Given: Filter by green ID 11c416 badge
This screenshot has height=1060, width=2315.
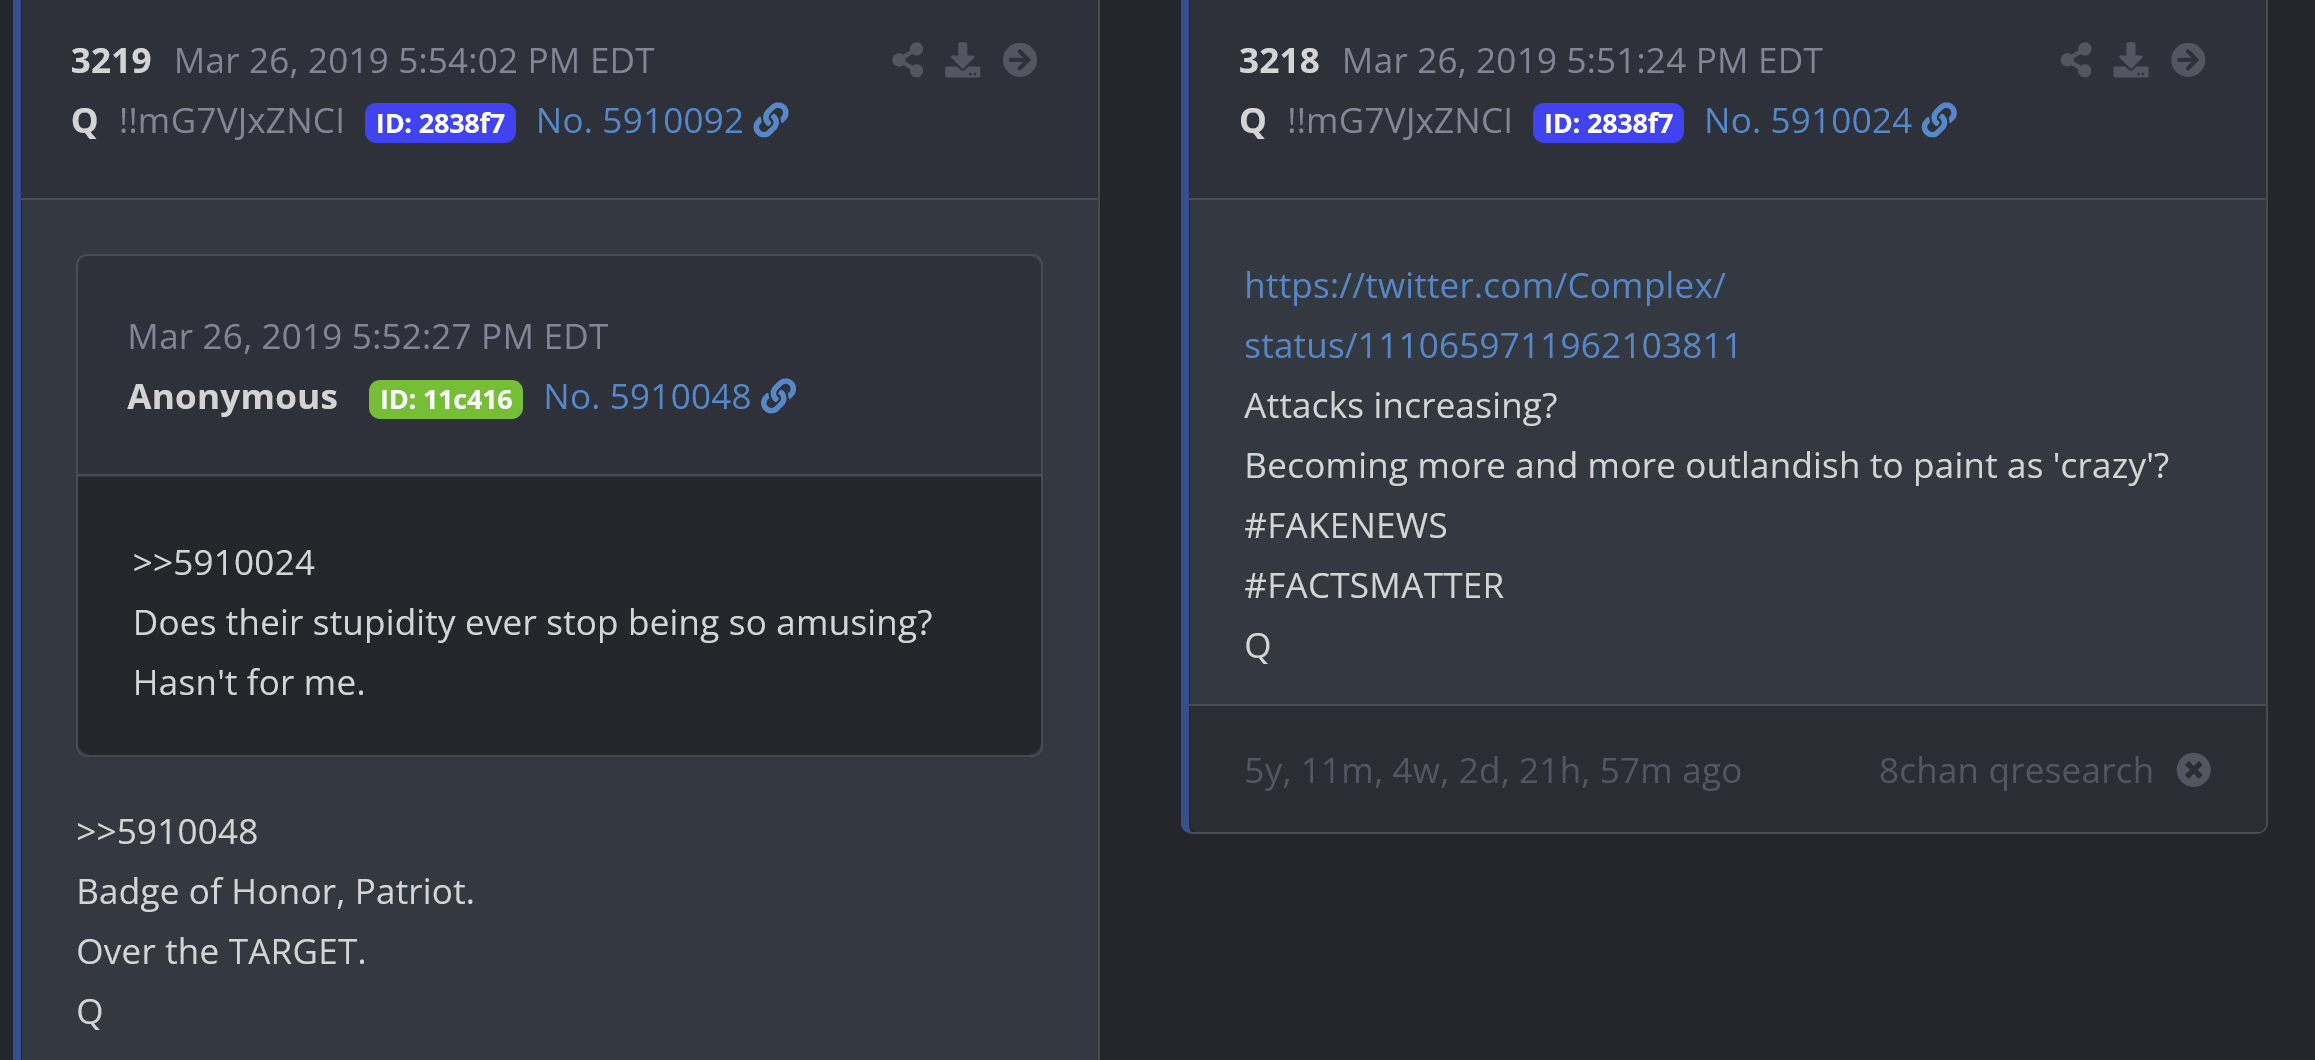Looking at the screenshot, I should pos(445,399).
